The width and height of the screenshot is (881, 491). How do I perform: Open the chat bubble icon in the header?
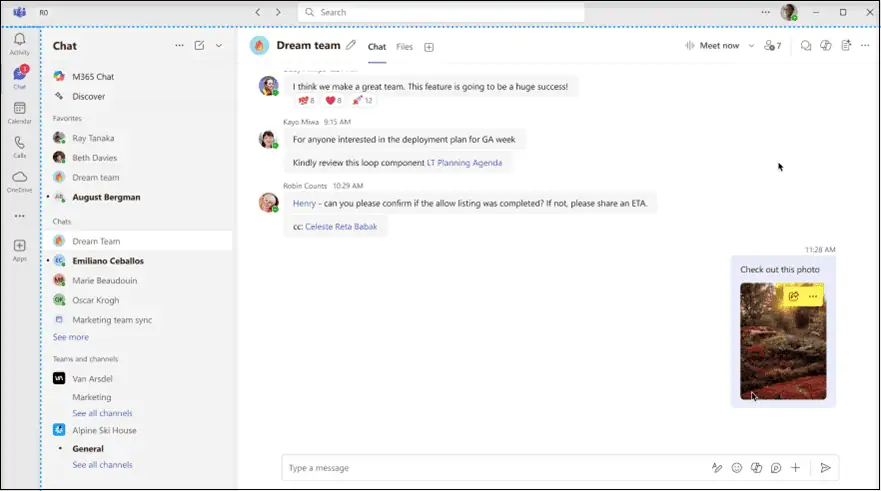tap(806, 46)
